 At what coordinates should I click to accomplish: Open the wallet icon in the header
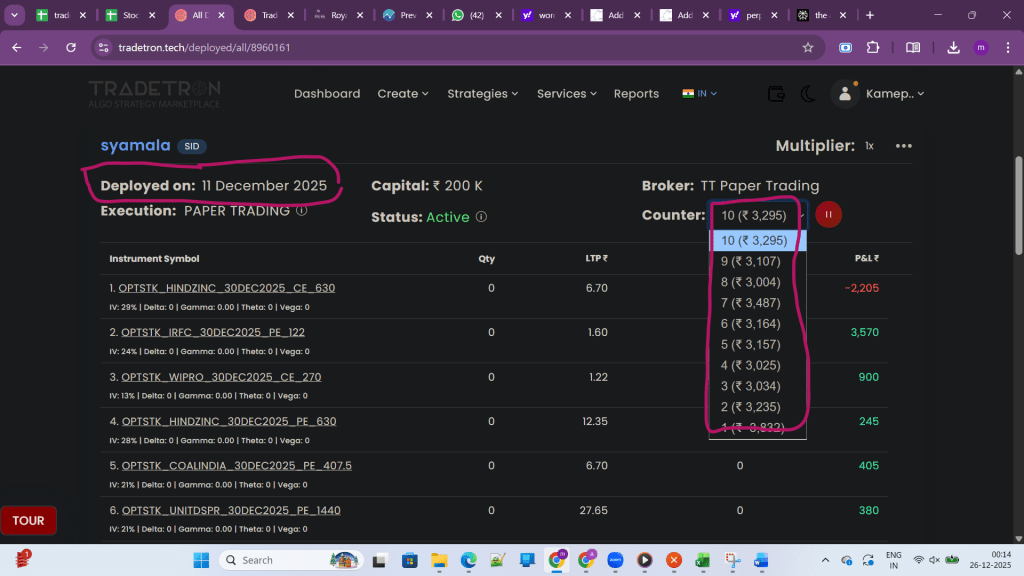coord(776,94)
